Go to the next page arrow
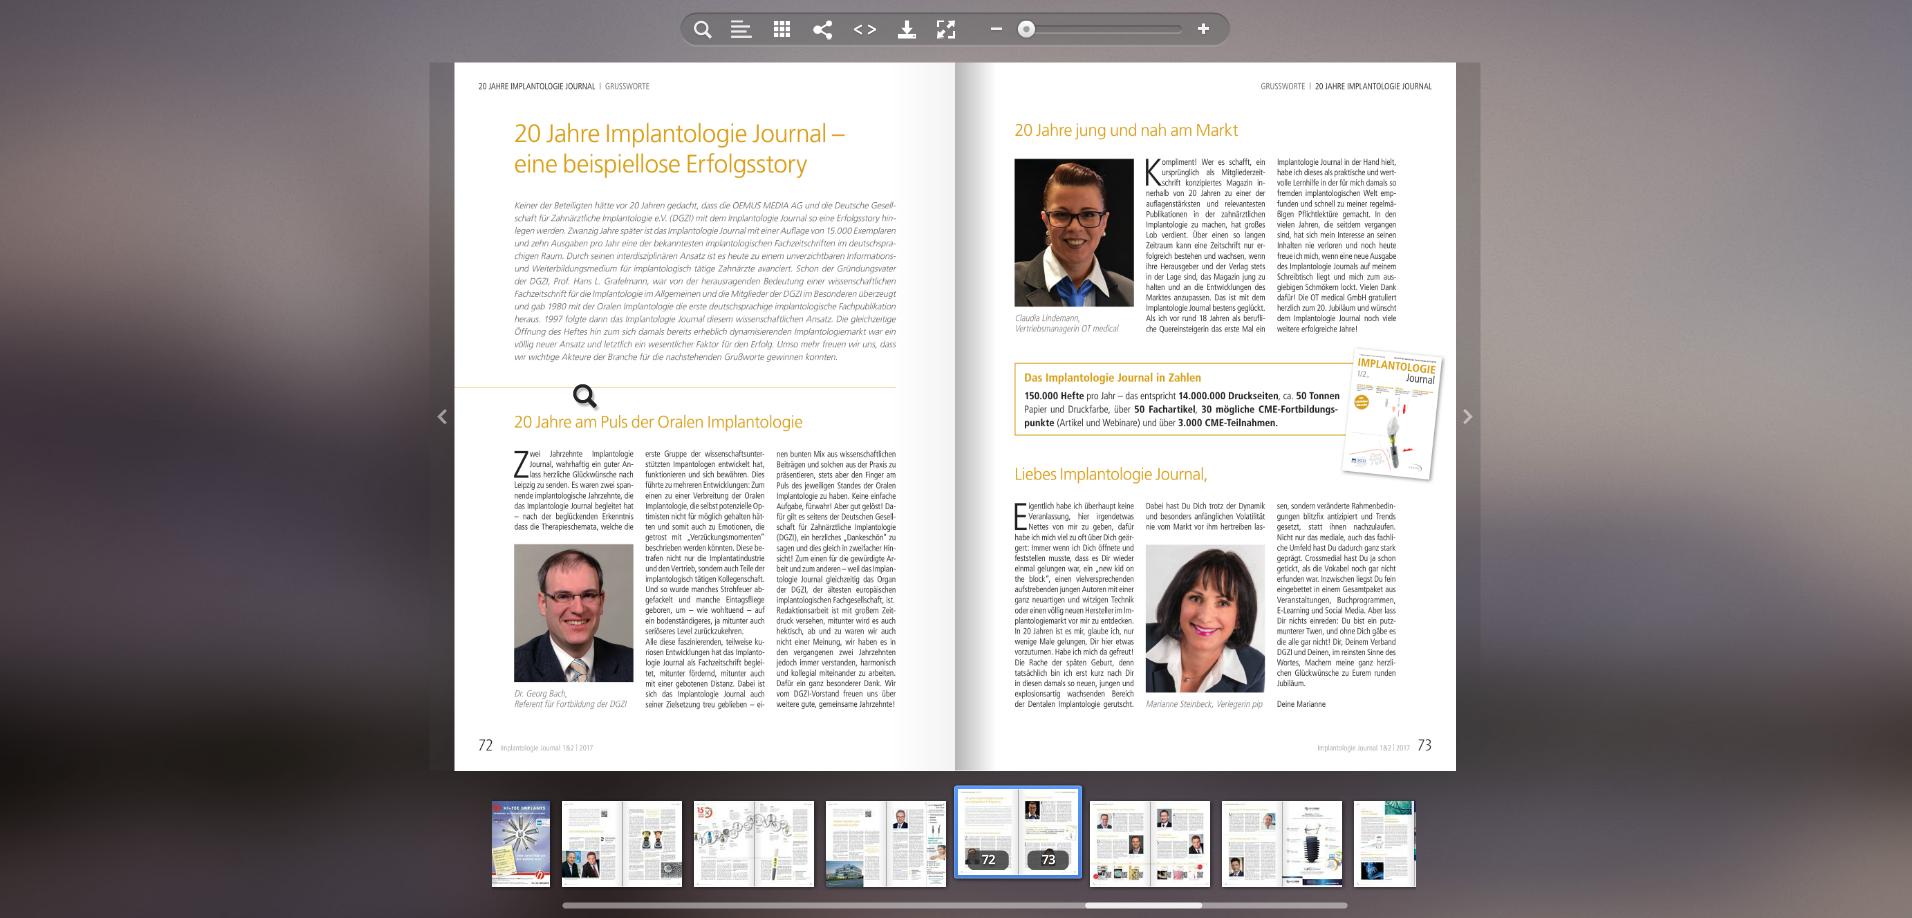 1467,416
